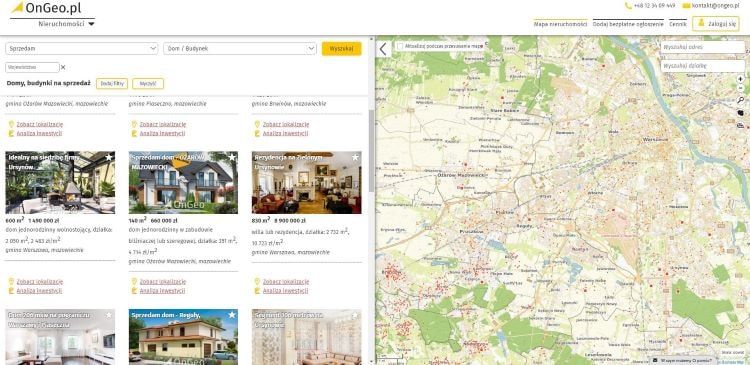750x365 pixels.
Task: Focus the Województwo filter input
Action: coord(32,67)
